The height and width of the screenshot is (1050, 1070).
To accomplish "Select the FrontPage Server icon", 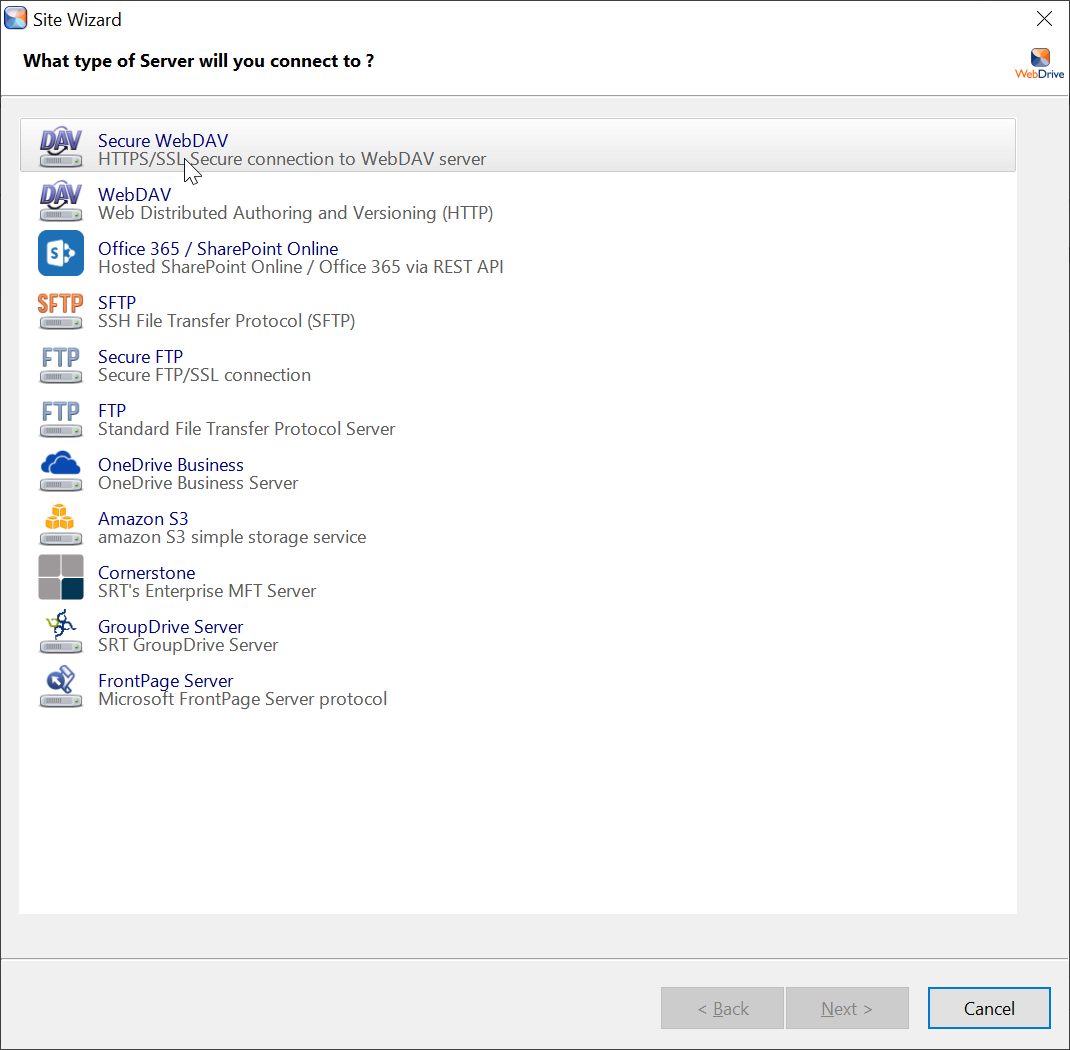I will [x=61, y=686].
